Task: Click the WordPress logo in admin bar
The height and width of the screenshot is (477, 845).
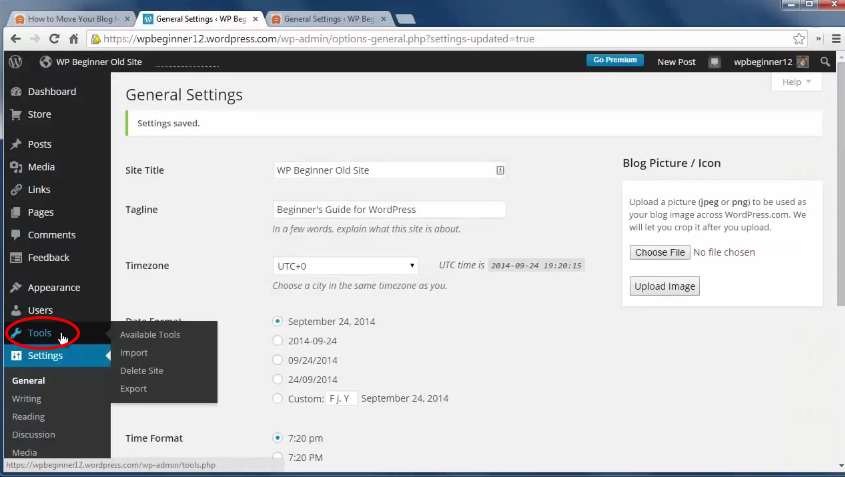Action: [16, 62]
